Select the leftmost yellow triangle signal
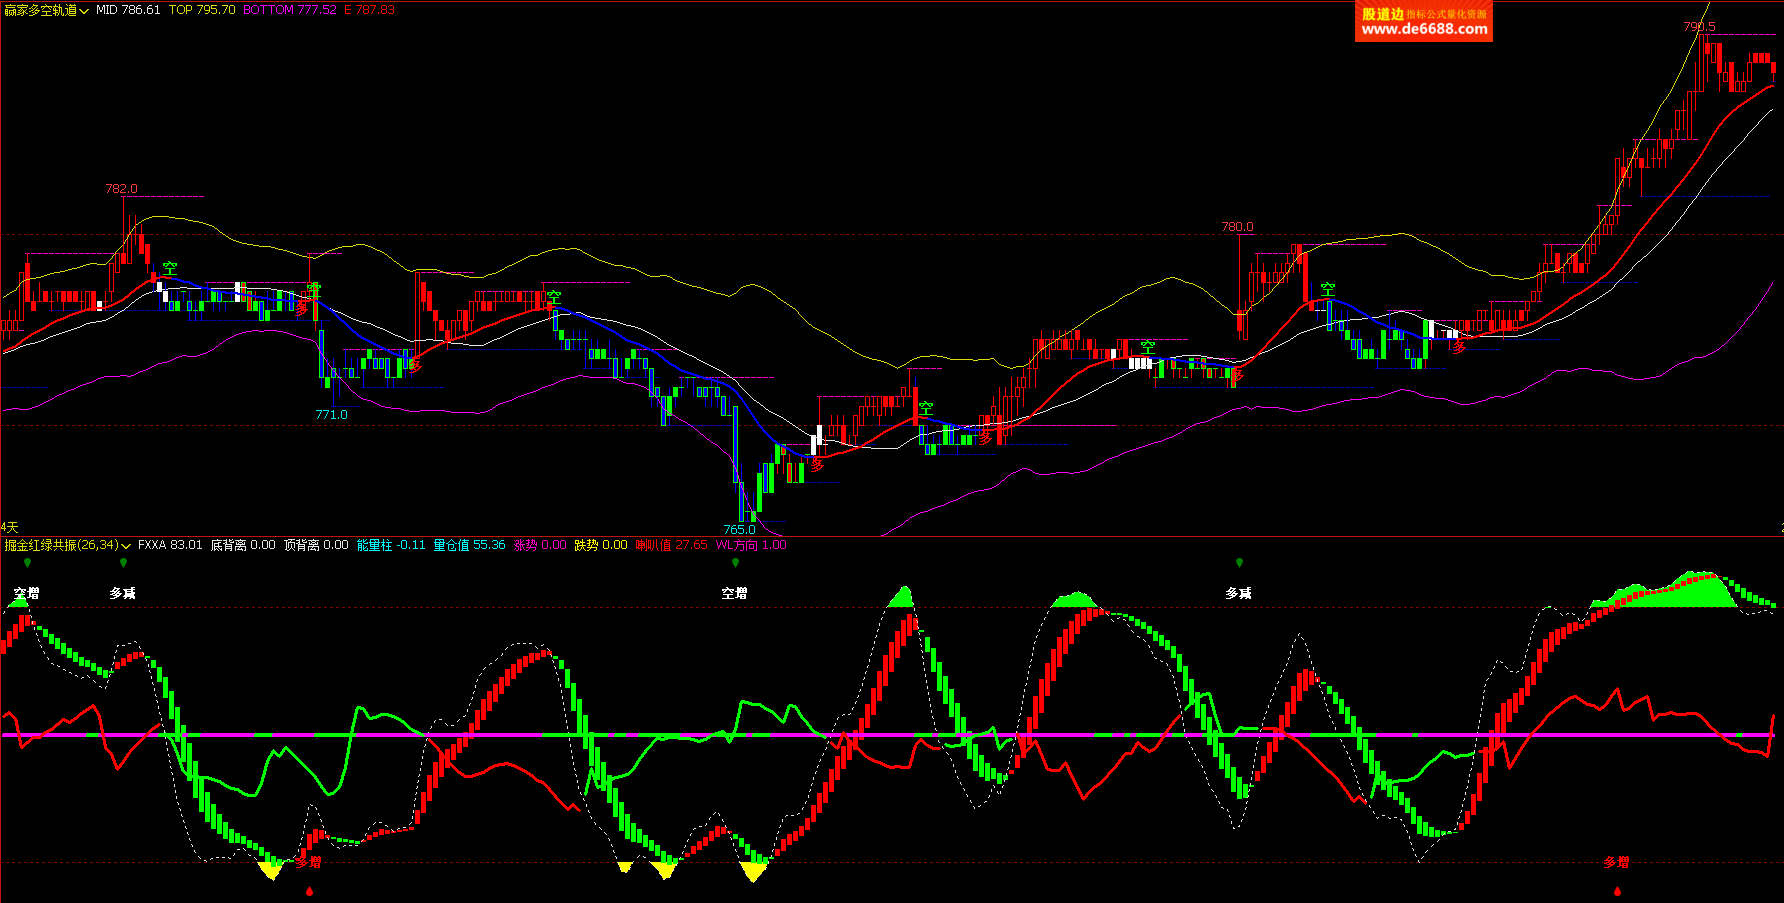 click(270, 870)
